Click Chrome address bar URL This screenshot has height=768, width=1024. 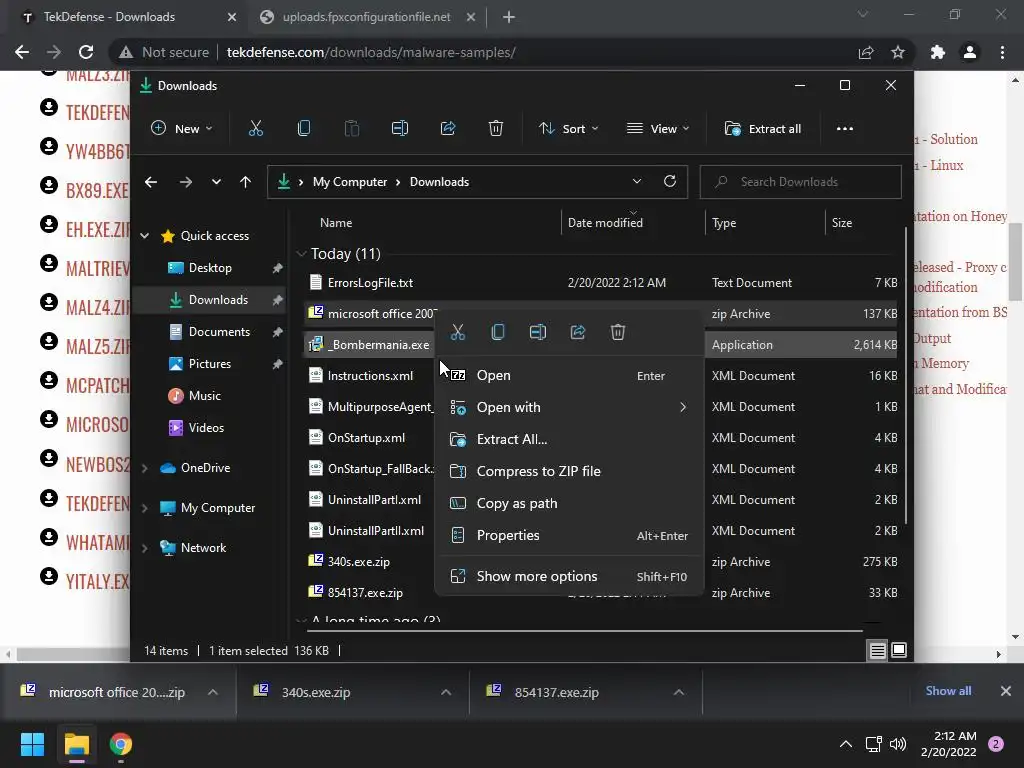(371, 52)
